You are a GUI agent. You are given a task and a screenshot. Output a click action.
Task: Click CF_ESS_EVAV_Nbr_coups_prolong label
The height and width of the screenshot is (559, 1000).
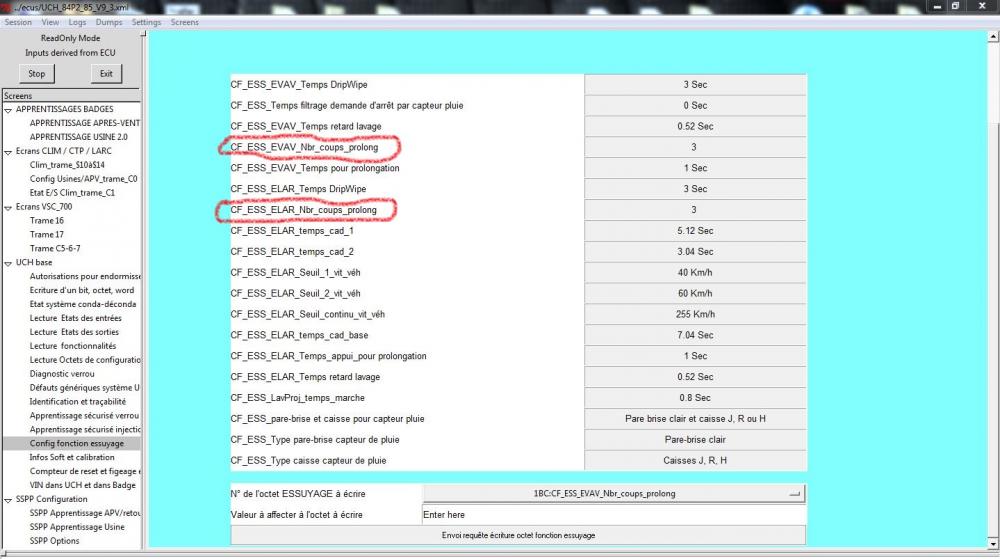point(304,147)
